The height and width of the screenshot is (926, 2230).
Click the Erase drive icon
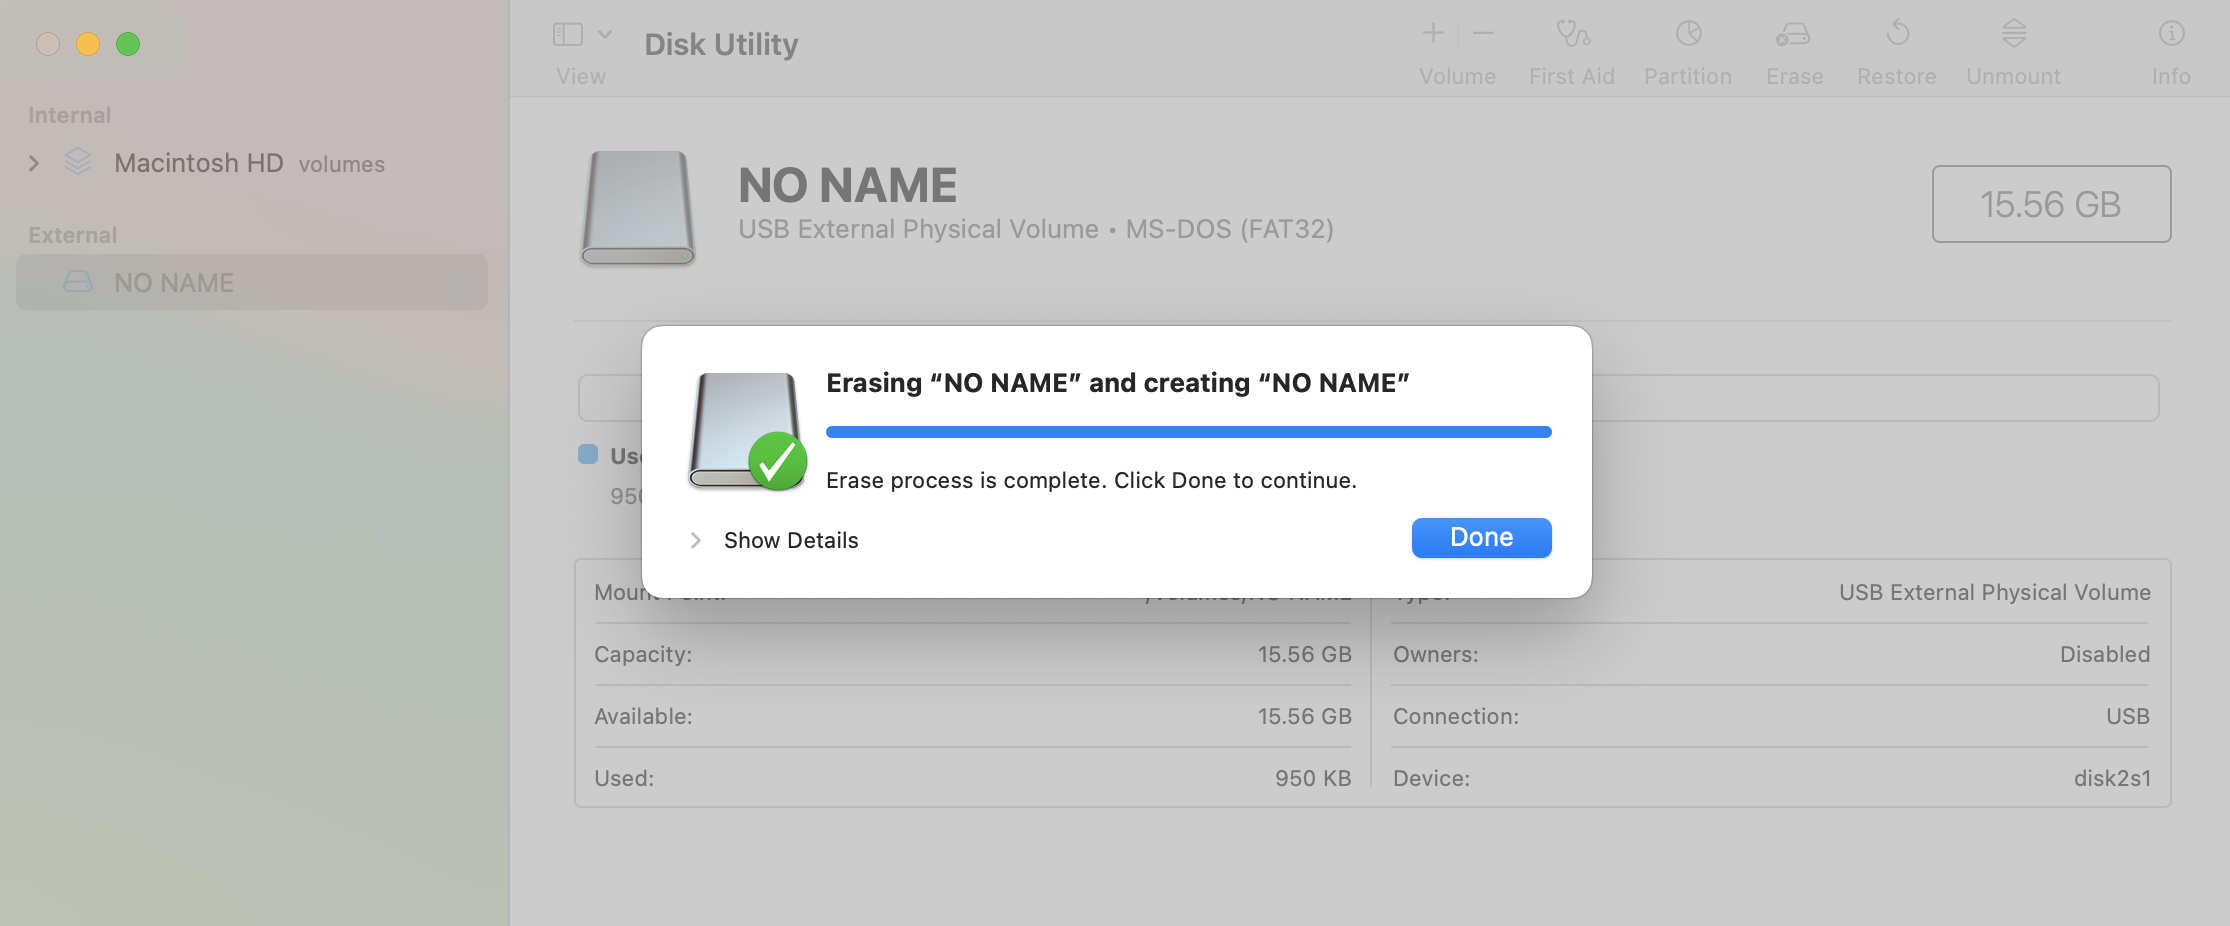(x=1793, y=35)
